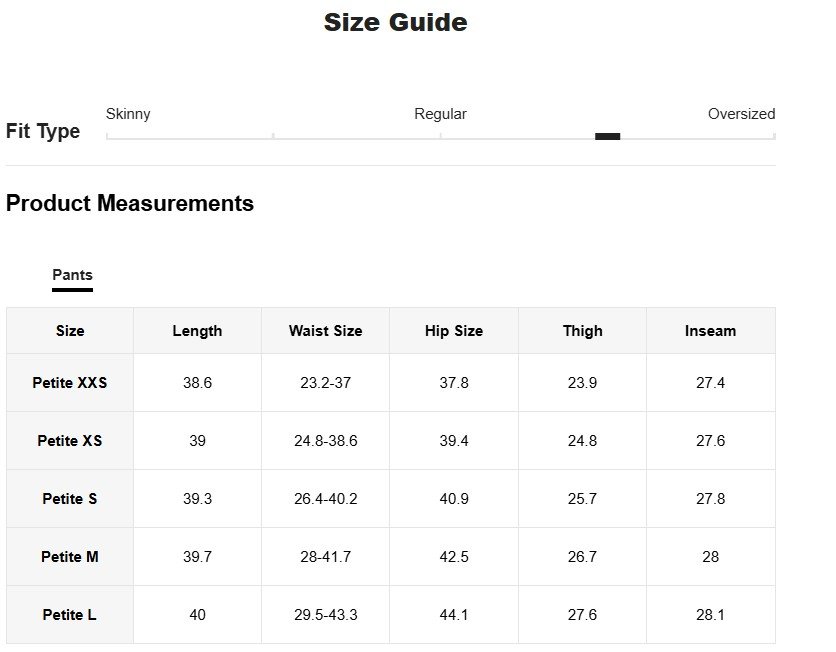Click the Inseam column header
836x652 pixels.
point(710,331)
